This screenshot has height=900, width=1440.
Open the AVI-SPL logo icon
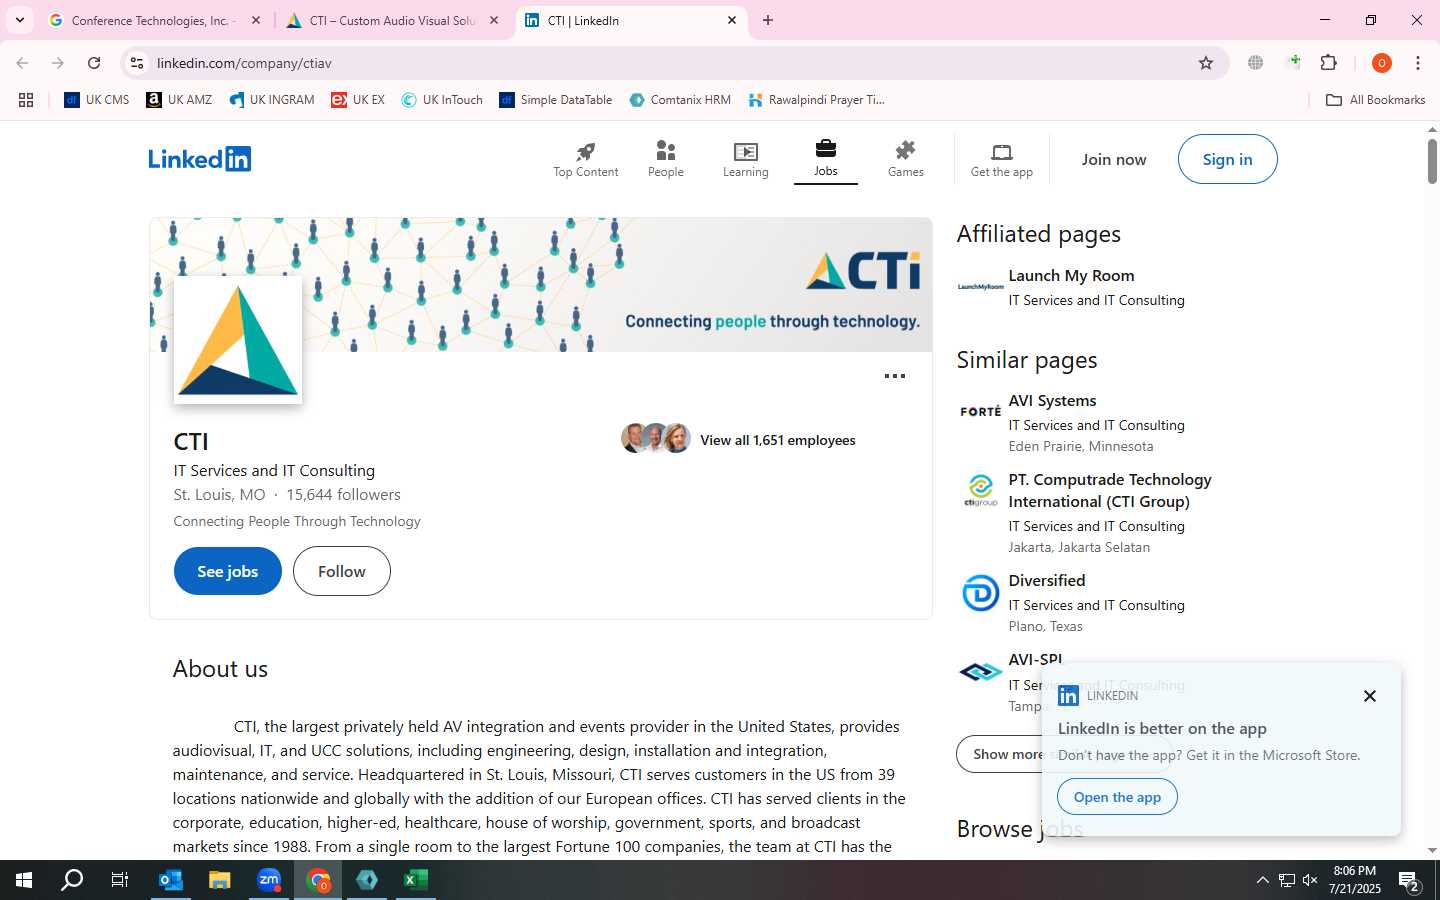coord(981,672)
